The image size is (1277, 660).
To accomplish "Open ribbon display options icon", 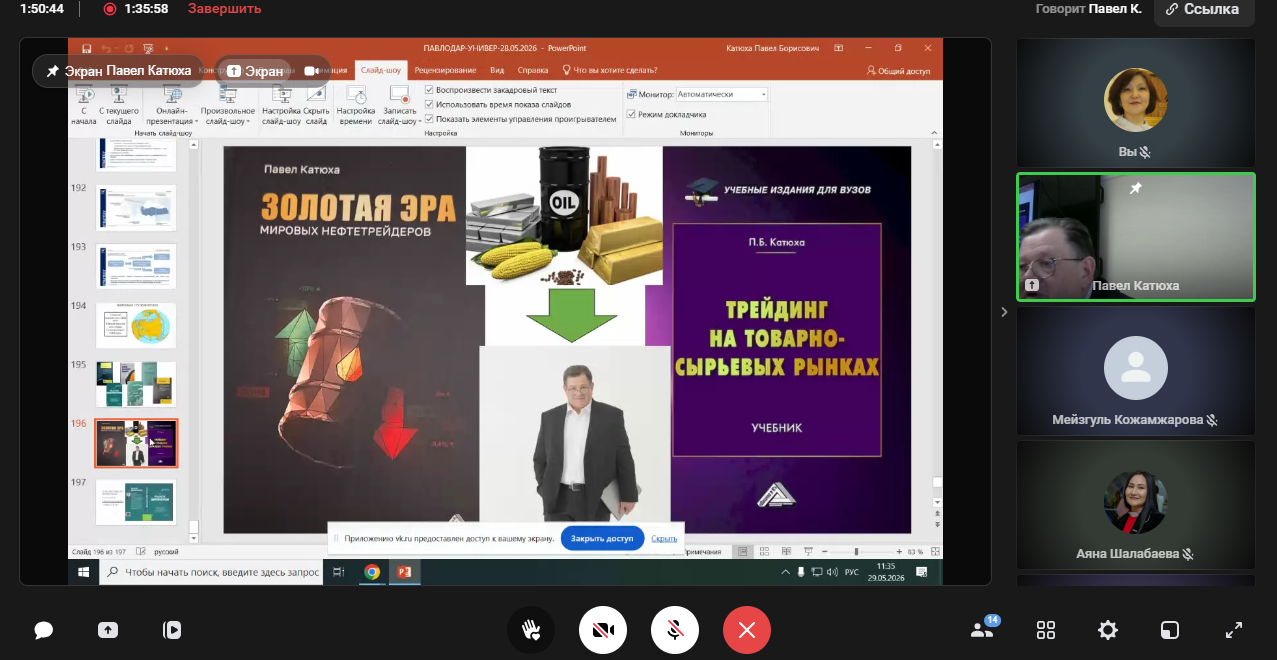I will click(839, 48).
